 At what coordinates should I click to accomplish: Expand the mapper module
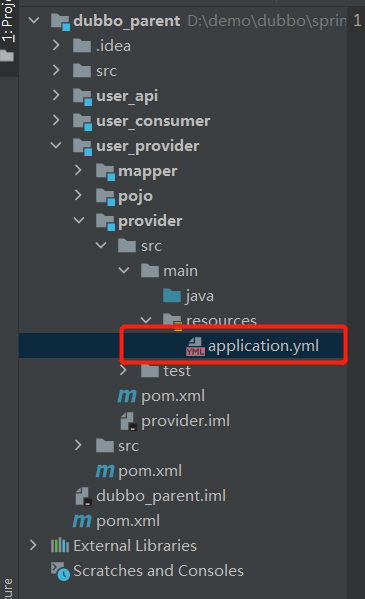(78, 170)
